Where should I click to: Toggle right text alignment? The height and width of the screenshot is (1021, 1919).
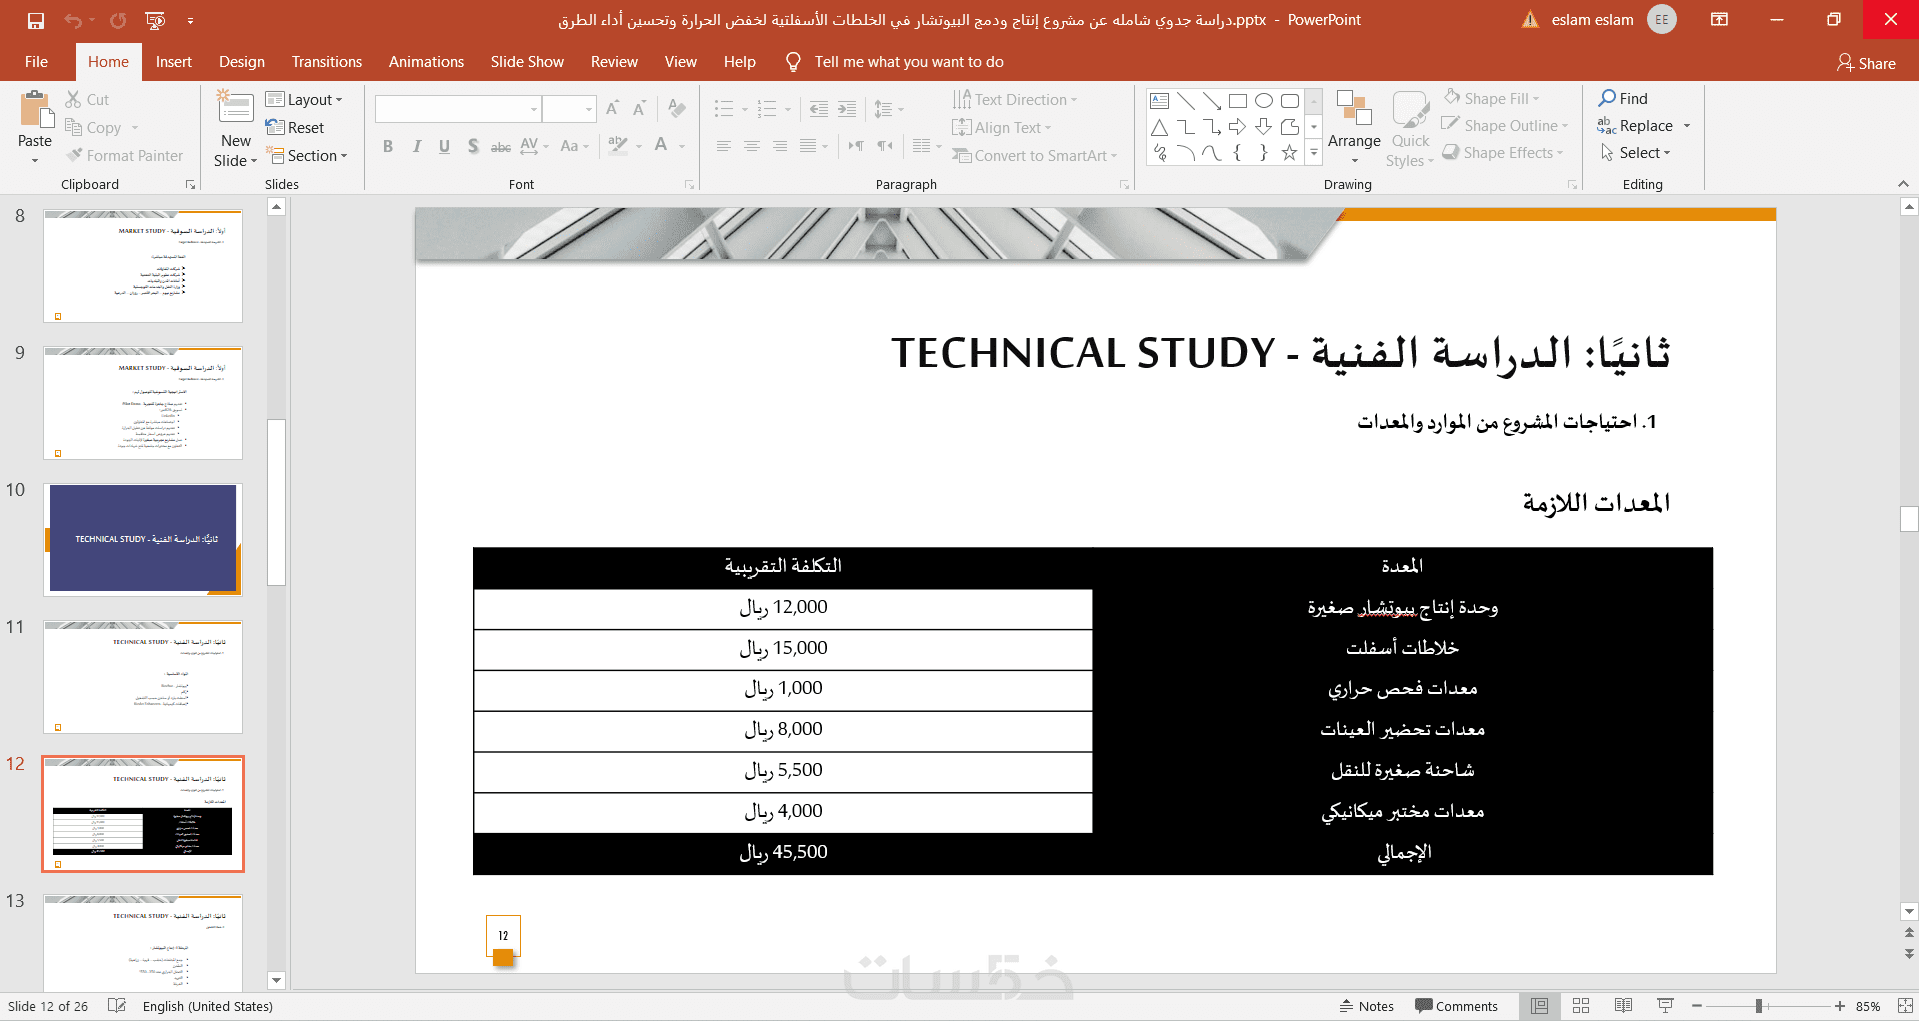[x=779, y=146]
